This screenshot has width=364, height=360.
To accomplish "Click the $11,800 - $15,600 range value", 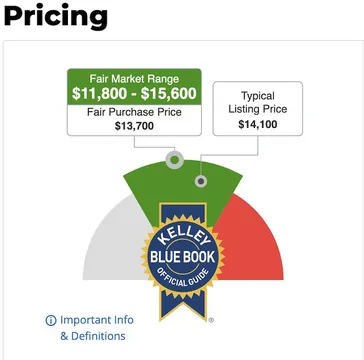I will 134,94.
